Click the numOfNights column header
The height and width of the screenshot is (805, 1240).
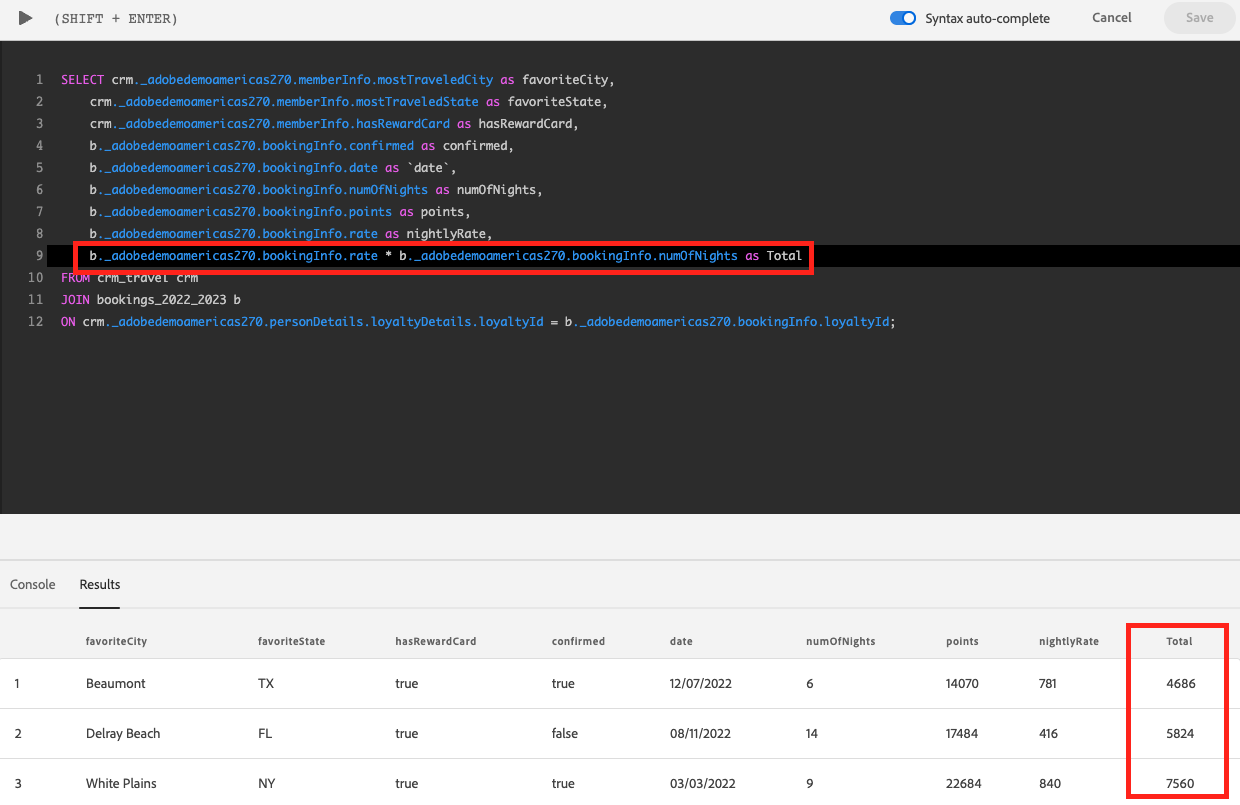pos(840,641)
